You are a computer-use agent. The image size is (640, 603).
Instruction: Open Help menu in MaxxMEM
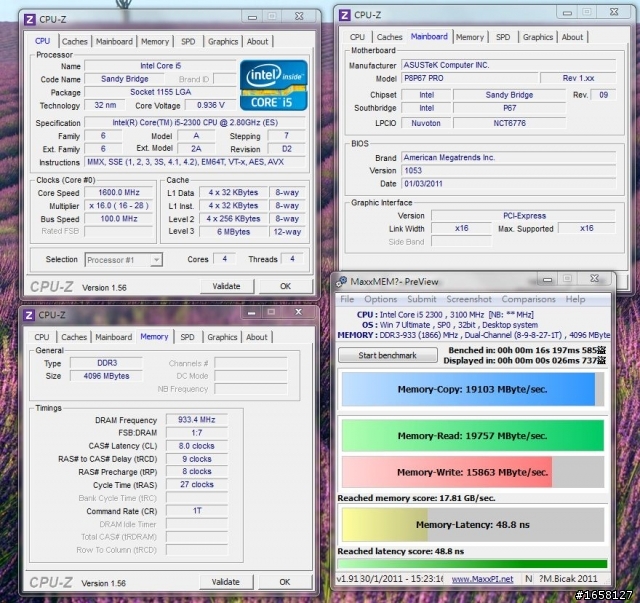point(575,299)
